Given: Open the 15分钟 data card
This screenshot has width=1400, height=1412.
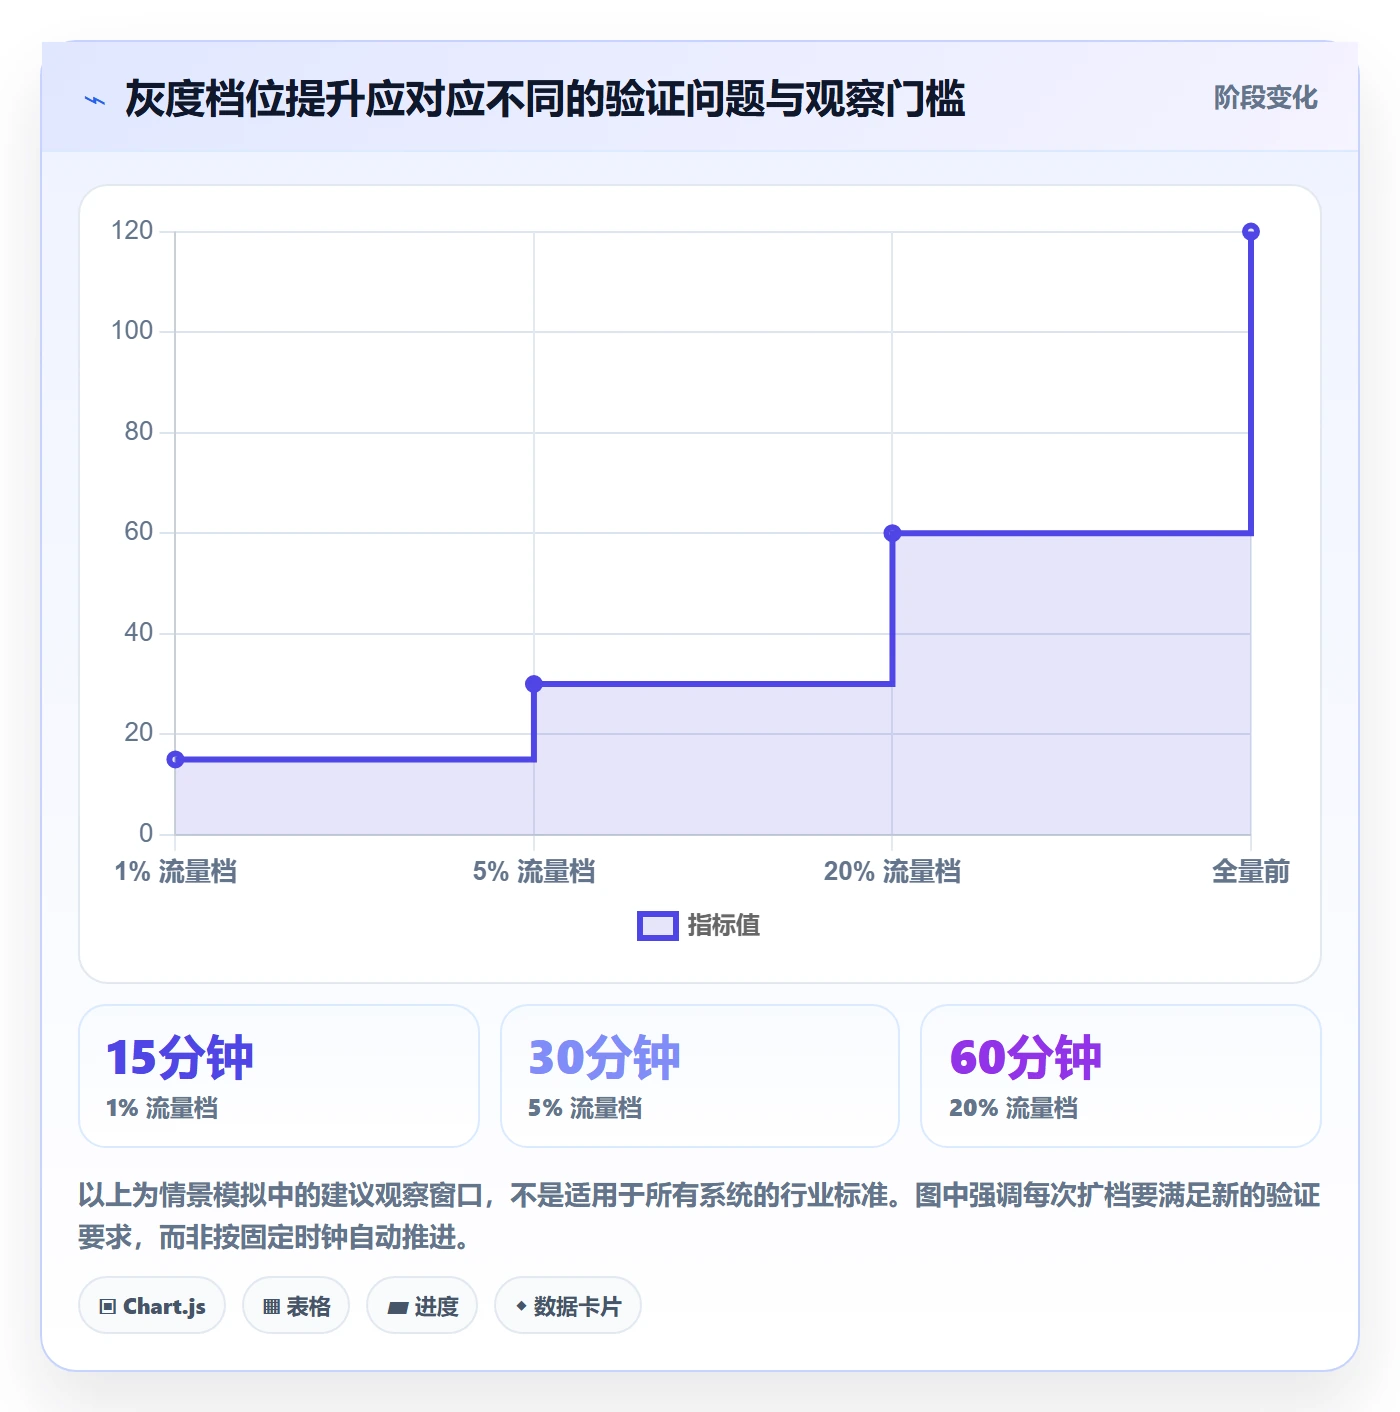Looking at the screenshot, I should (279, 1076).
